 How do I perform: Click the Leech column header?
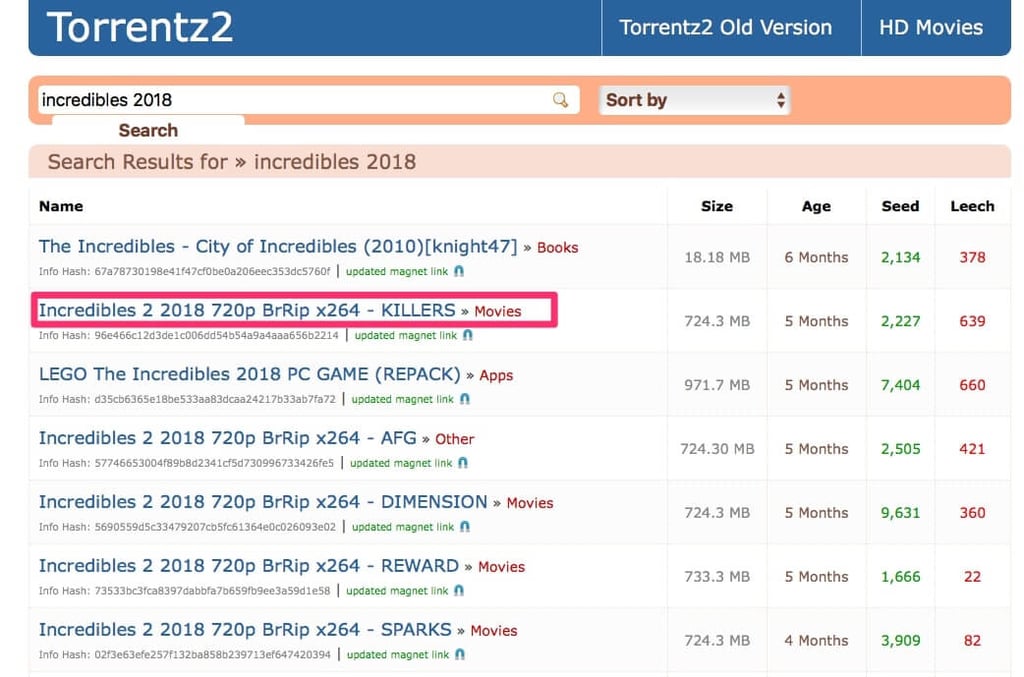tap(972, 206)
